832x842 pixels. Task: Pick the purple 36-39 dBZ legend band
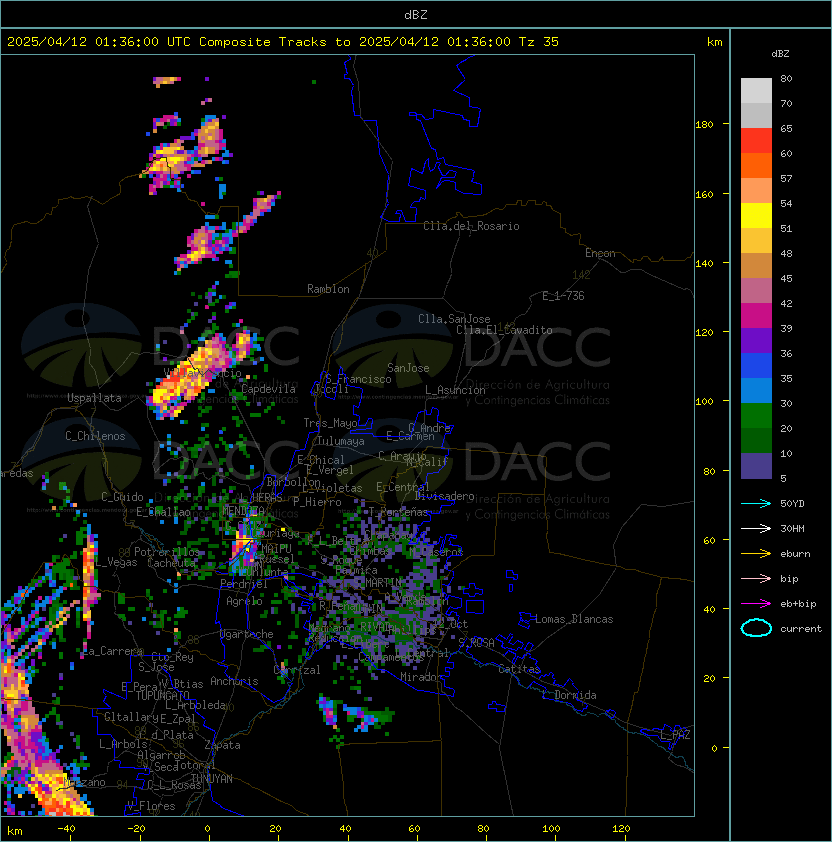(756, 340)
